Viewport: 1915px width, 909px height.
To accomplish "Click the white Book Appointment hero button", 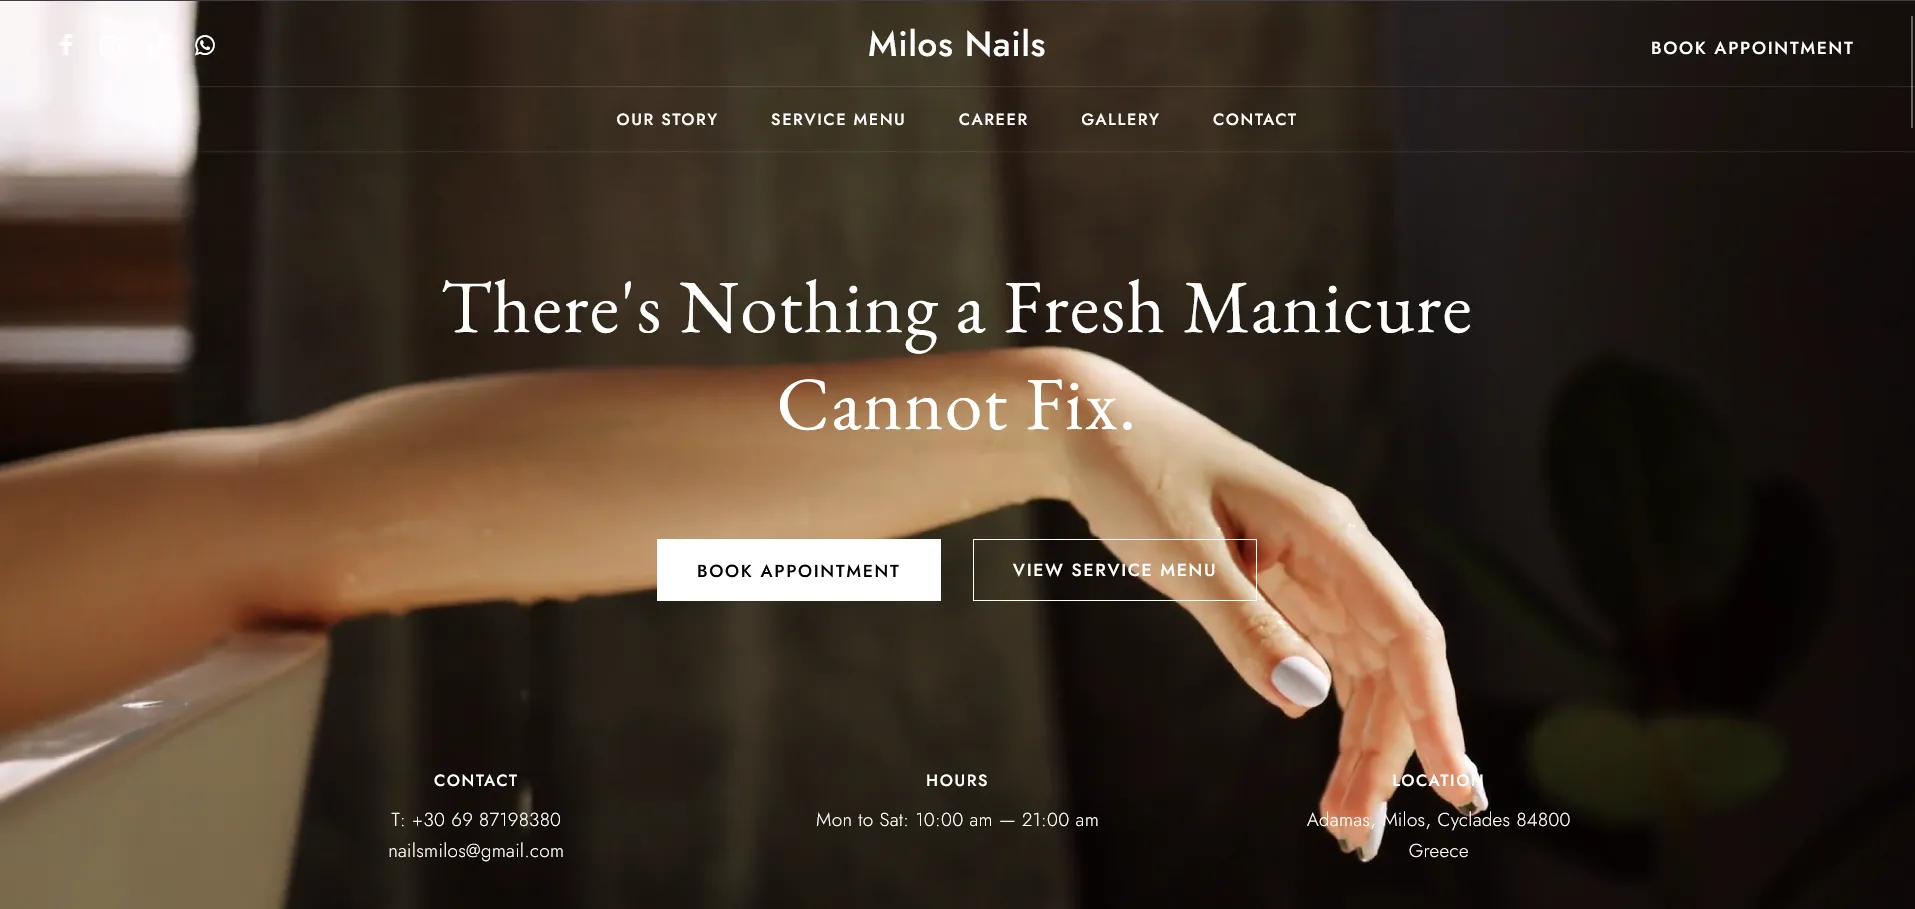I will click(799, 570).
